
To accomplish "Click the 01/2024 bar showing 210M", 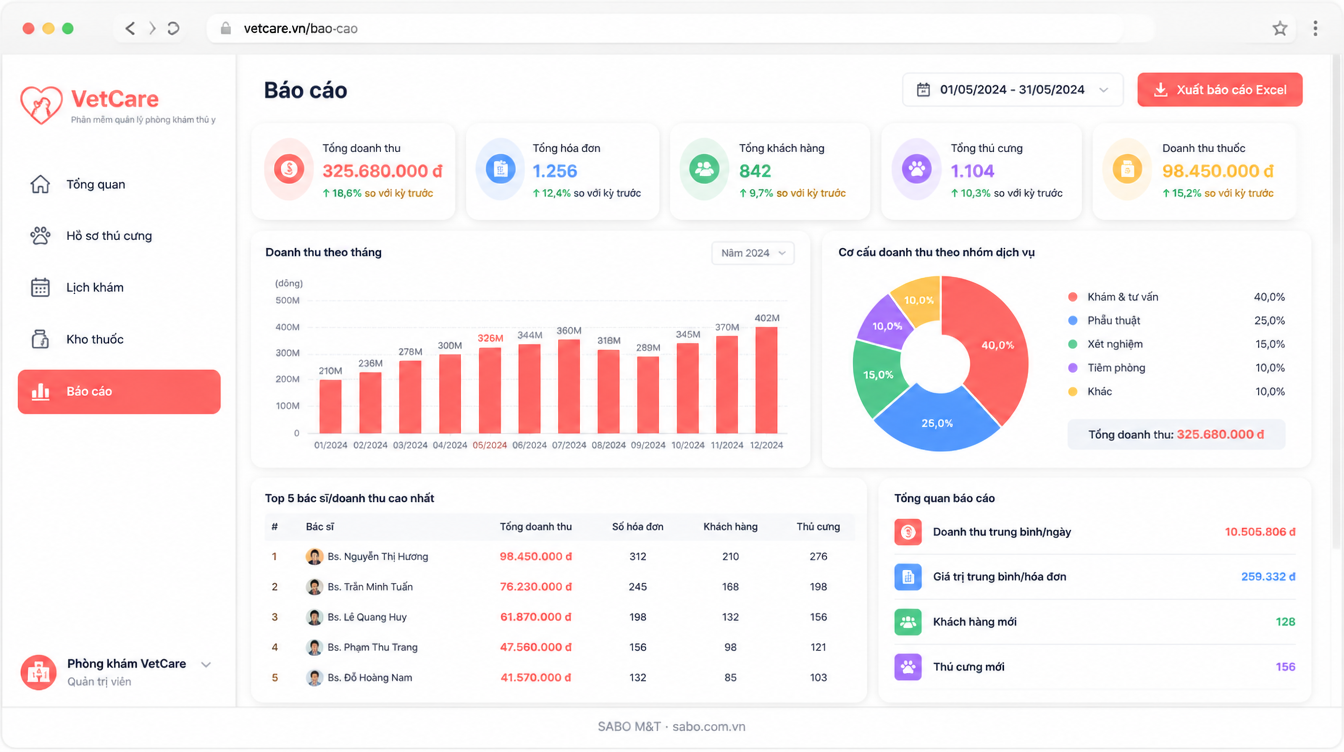I will coord(330,406).
